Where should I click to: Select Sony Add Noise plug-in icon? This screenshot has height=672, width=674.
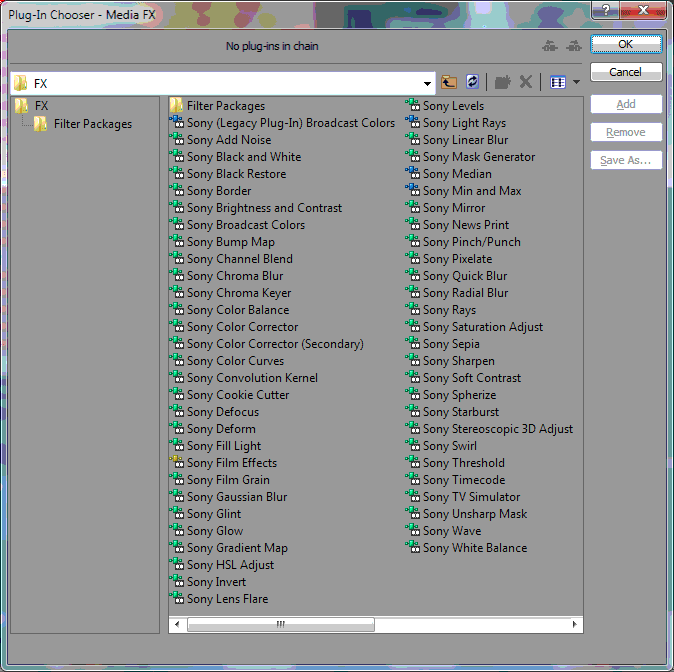(176, 140)
